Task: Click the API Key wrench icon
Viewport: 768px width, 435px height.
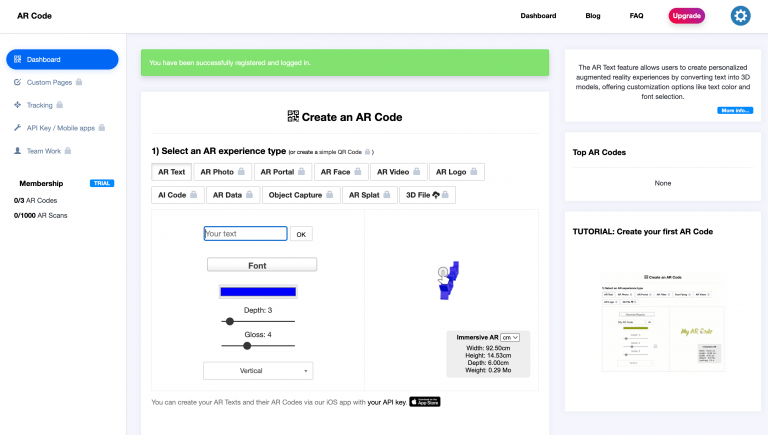Action: tap(17, 127)
